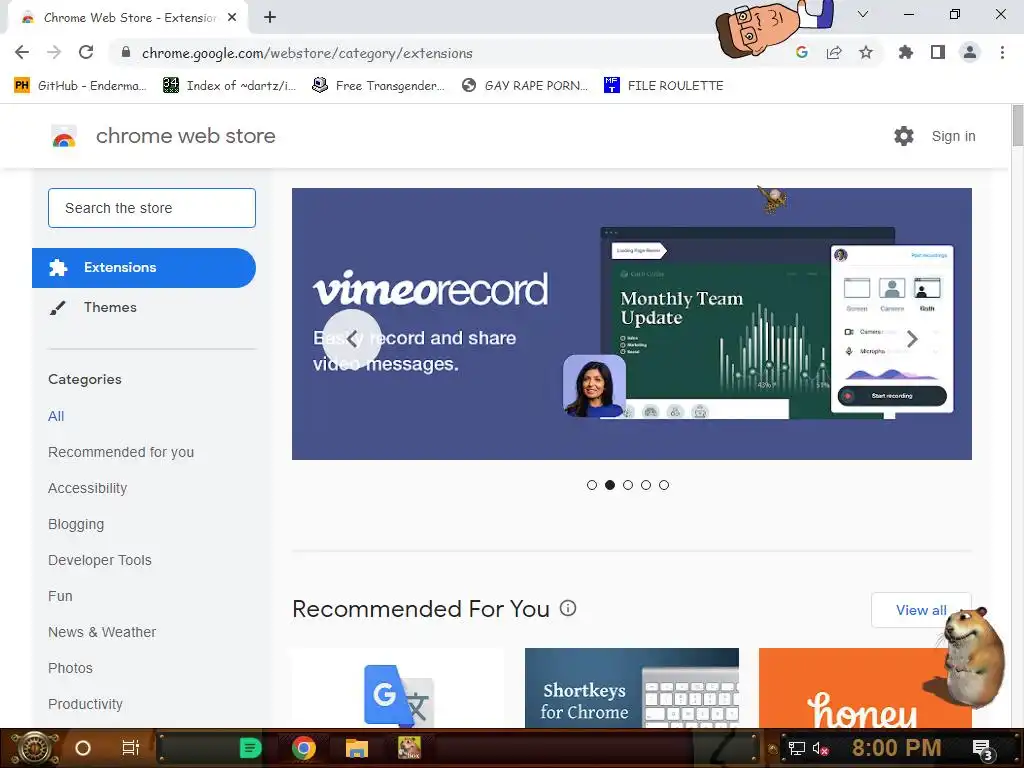Image resolution: width=1024 pixels, height=768 pixels.
Task: Show the previous carousel slide
Action: pos(352,338)
